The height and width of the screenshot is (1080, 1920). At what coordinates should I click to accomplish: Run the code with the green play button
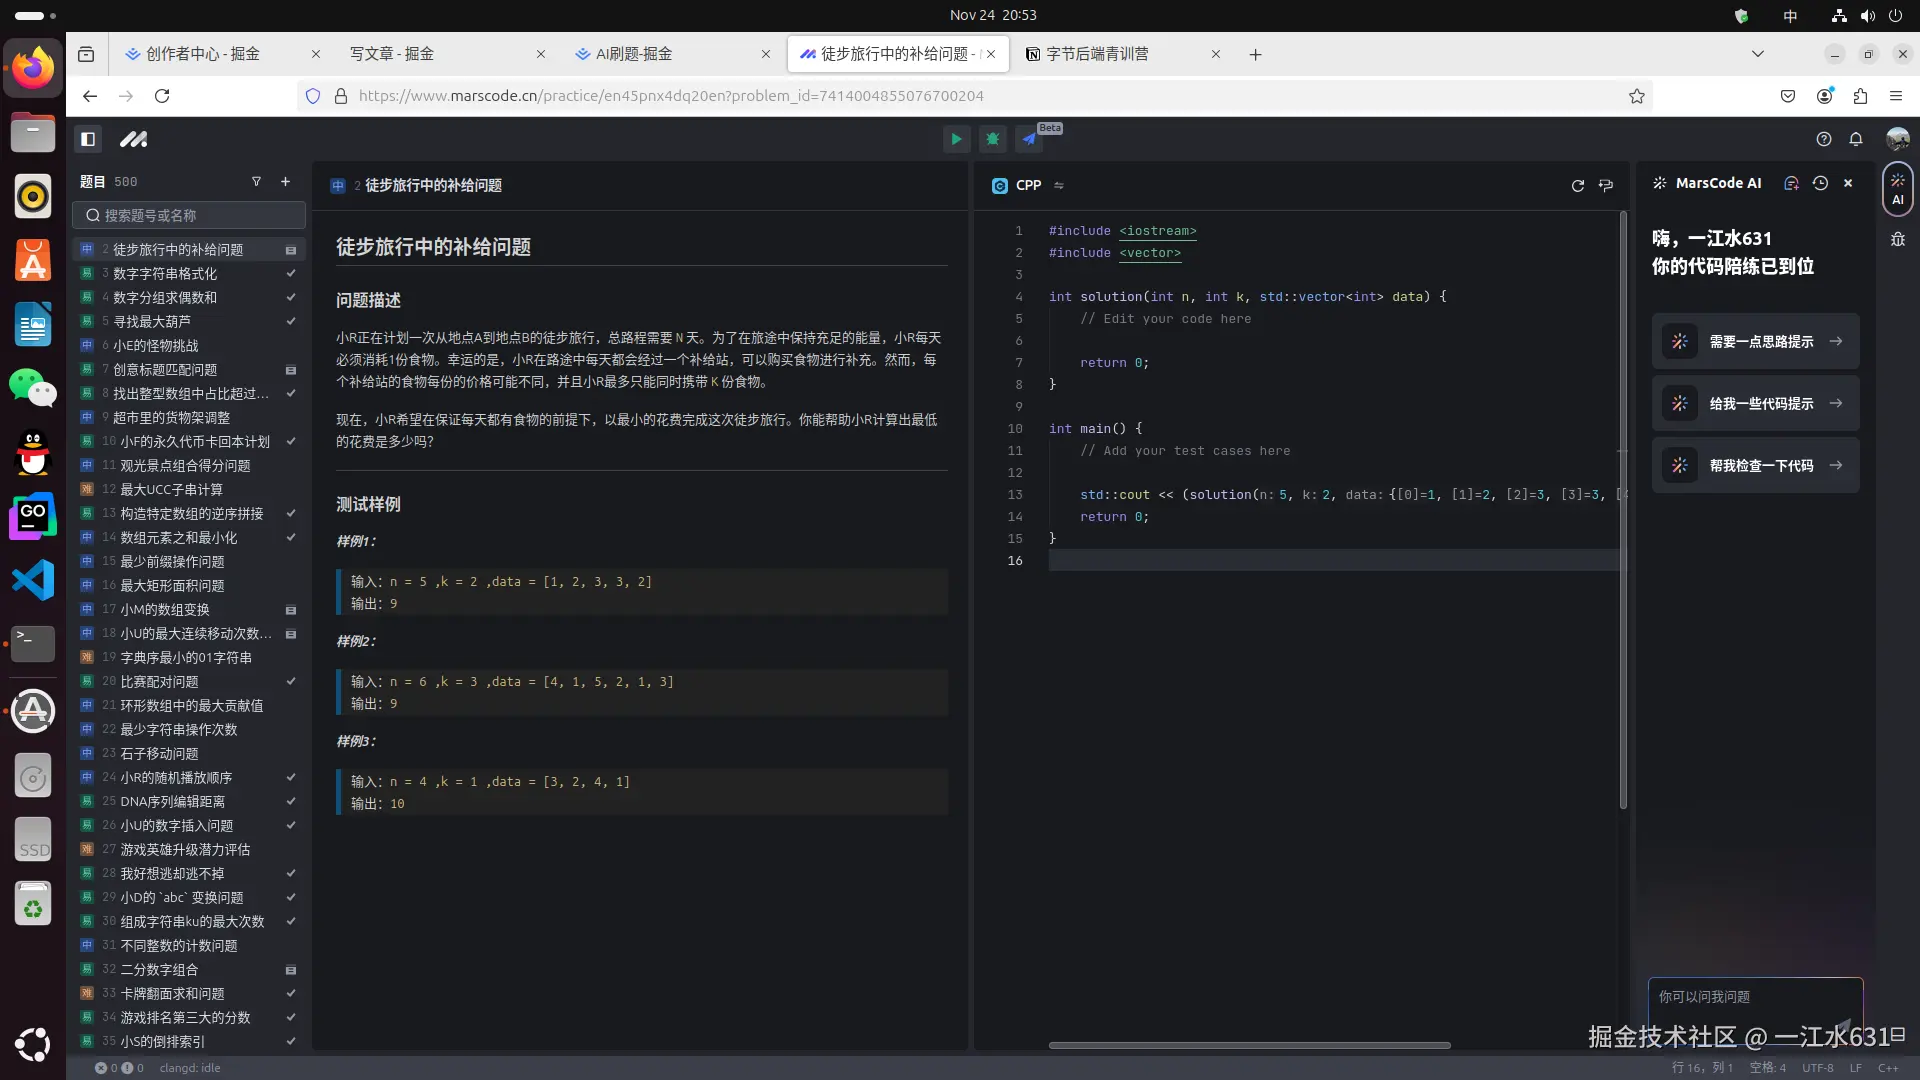956,139
